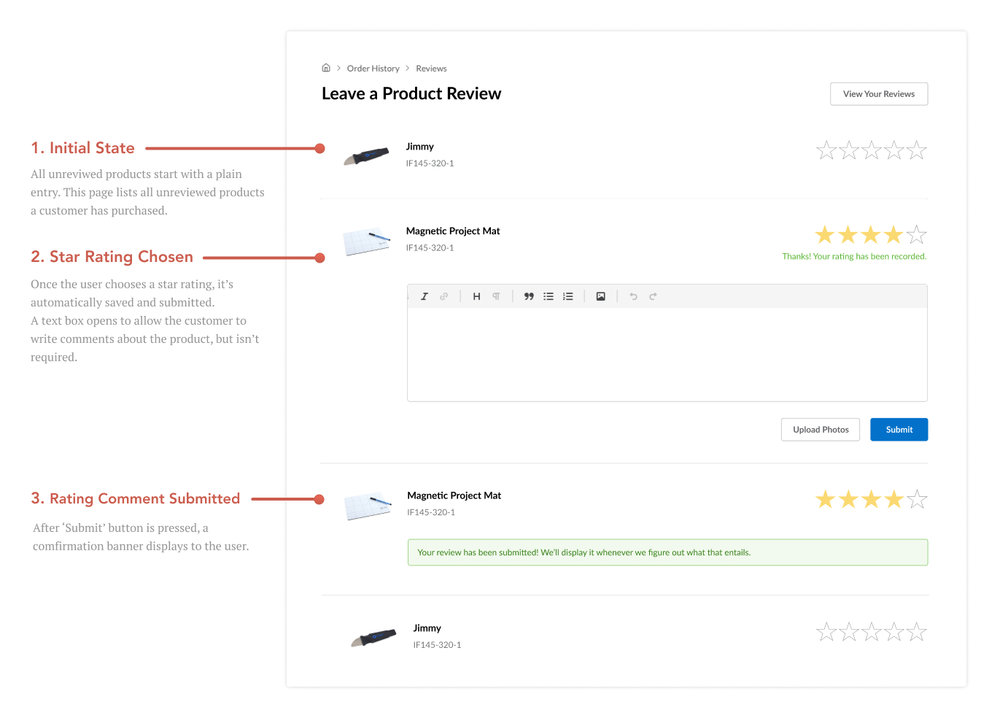
Task: Click the numbered list icon
Action: coord(568,296)
